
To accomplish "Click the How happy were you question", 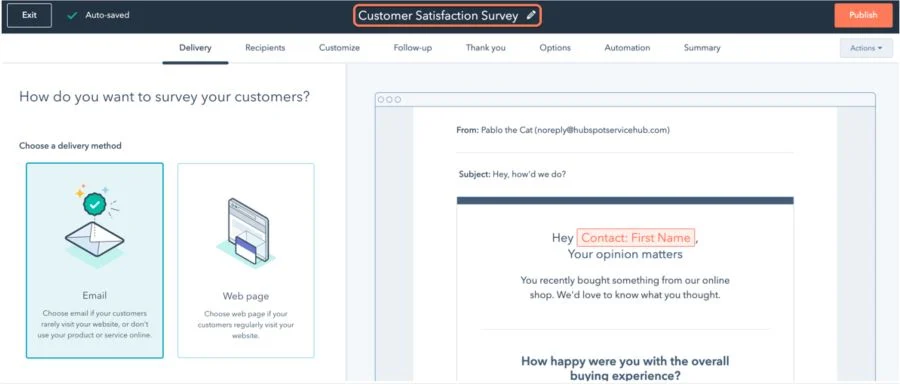I will click(625, 369).
